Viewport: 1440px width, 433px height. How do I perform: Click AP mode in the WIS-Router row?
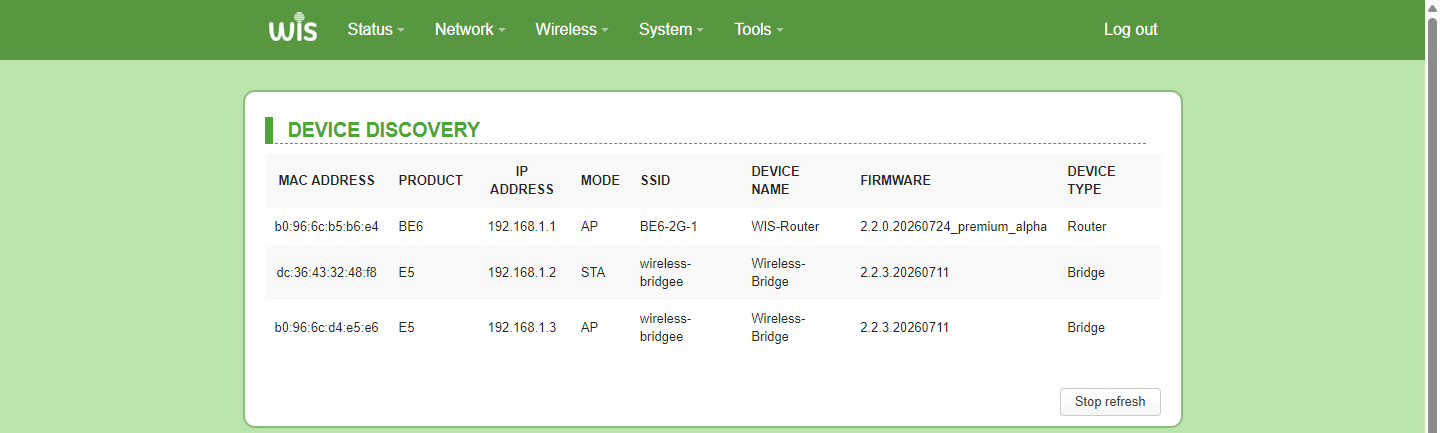(589, 227)
